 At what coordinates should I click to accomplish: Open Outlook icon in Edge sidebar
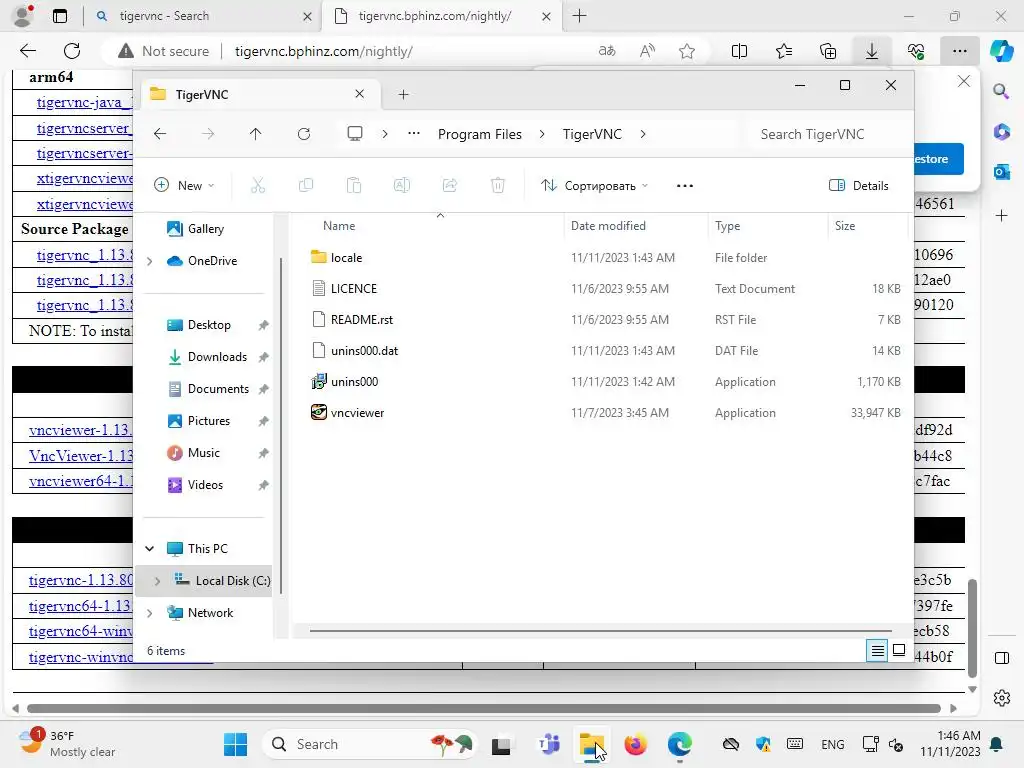click(1001, 172)
